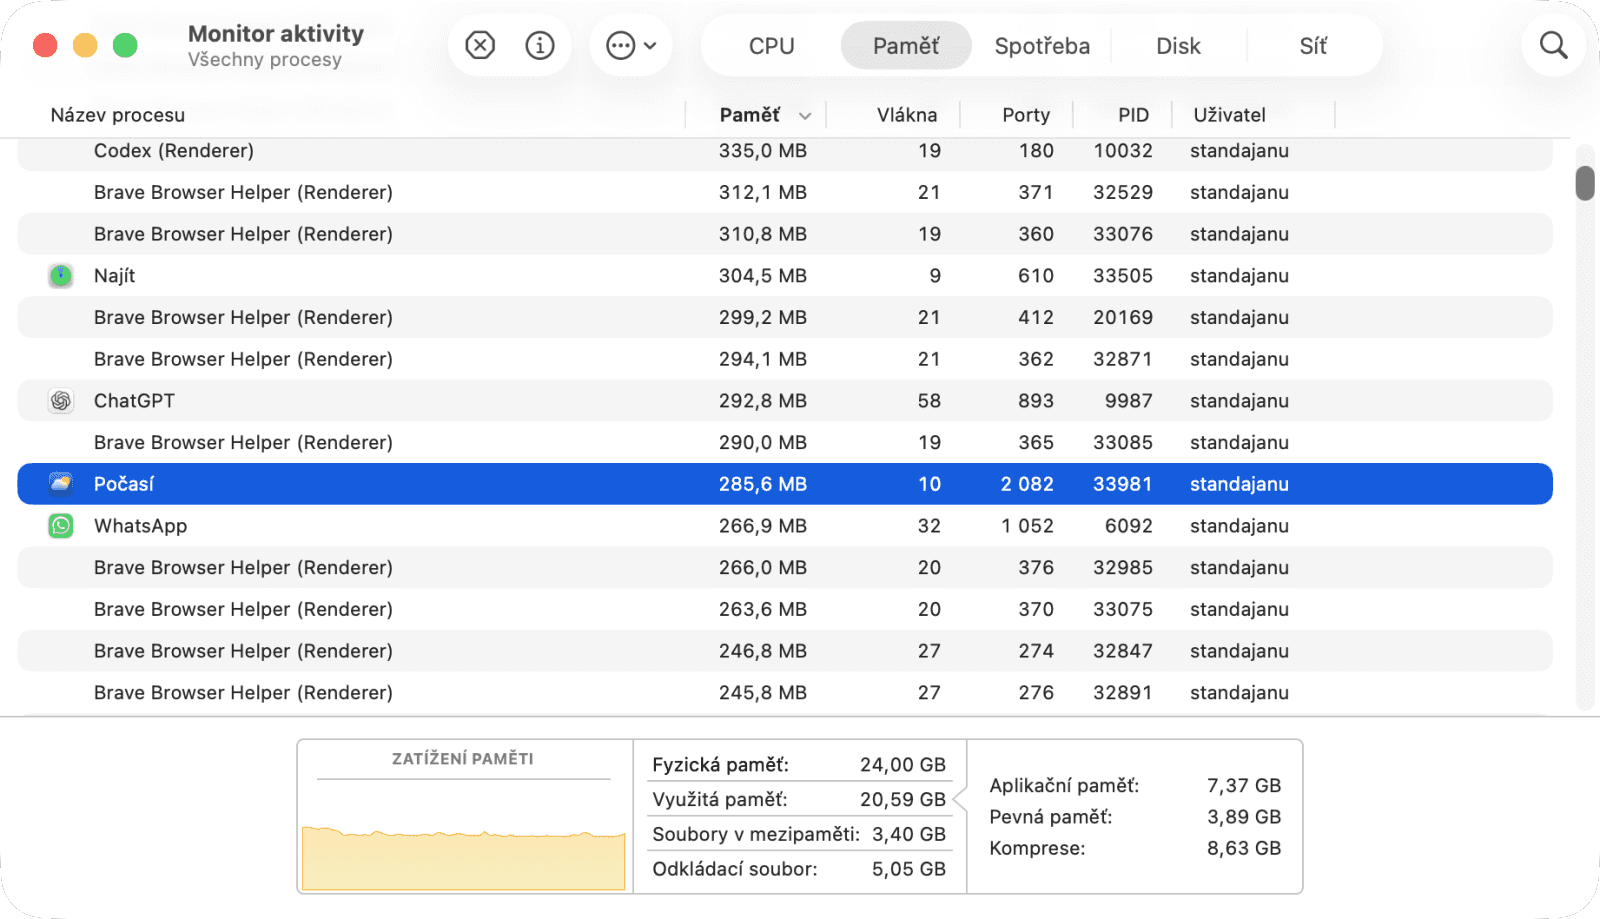Select the Najít process name
Image resolution: width=1600 pixels, height=919 pixels.
[x=114, y=276]
